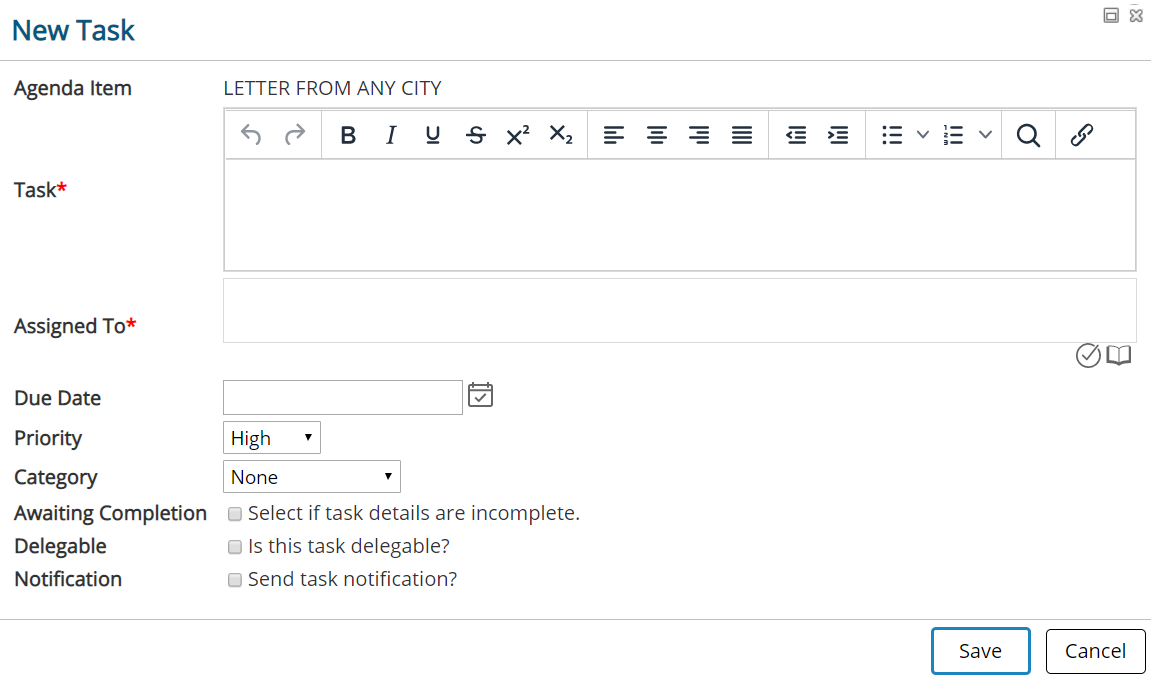This screenshot has height=678, width=1151.
Task: Click the Cancel button
Action: pyautogui.click(x=1095, y=651)
